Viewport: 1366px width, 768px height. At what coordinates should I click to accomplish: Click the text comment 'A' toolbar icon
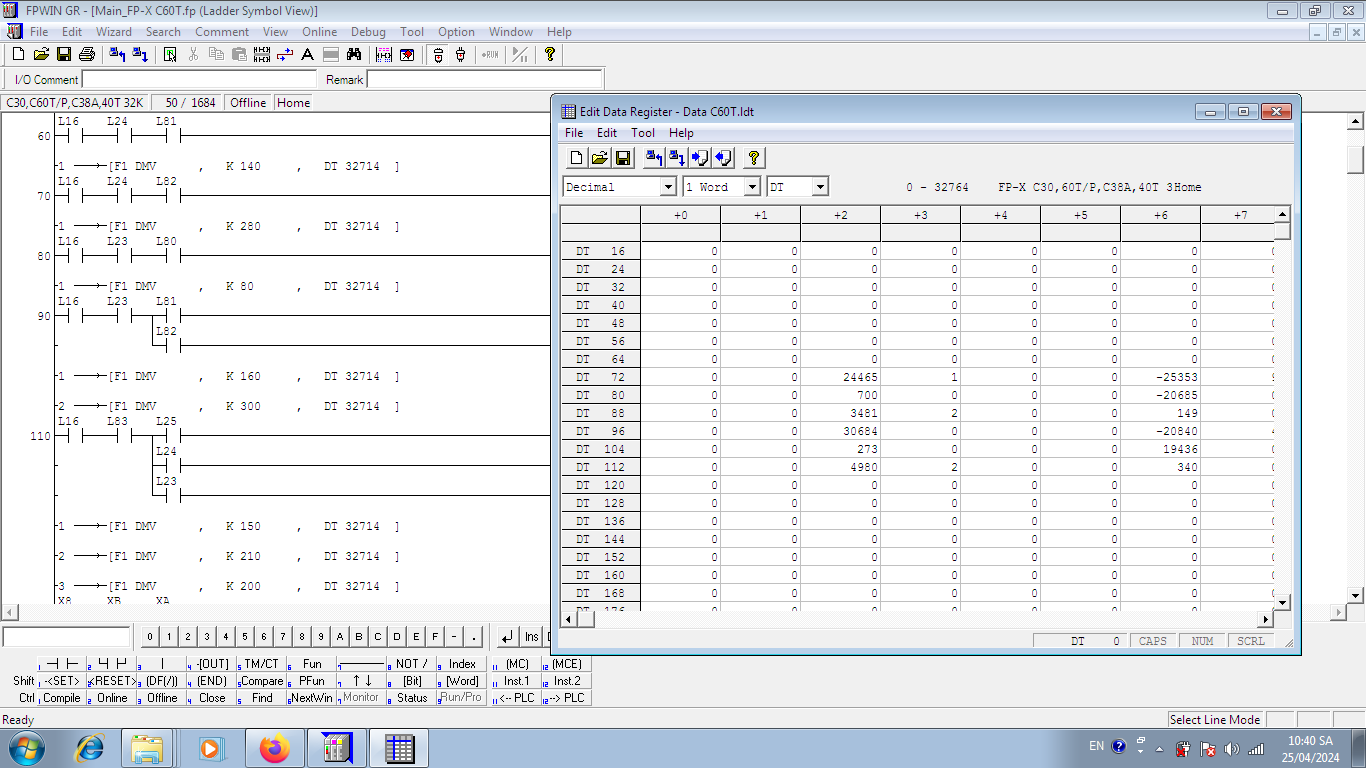tap(308, 55)
